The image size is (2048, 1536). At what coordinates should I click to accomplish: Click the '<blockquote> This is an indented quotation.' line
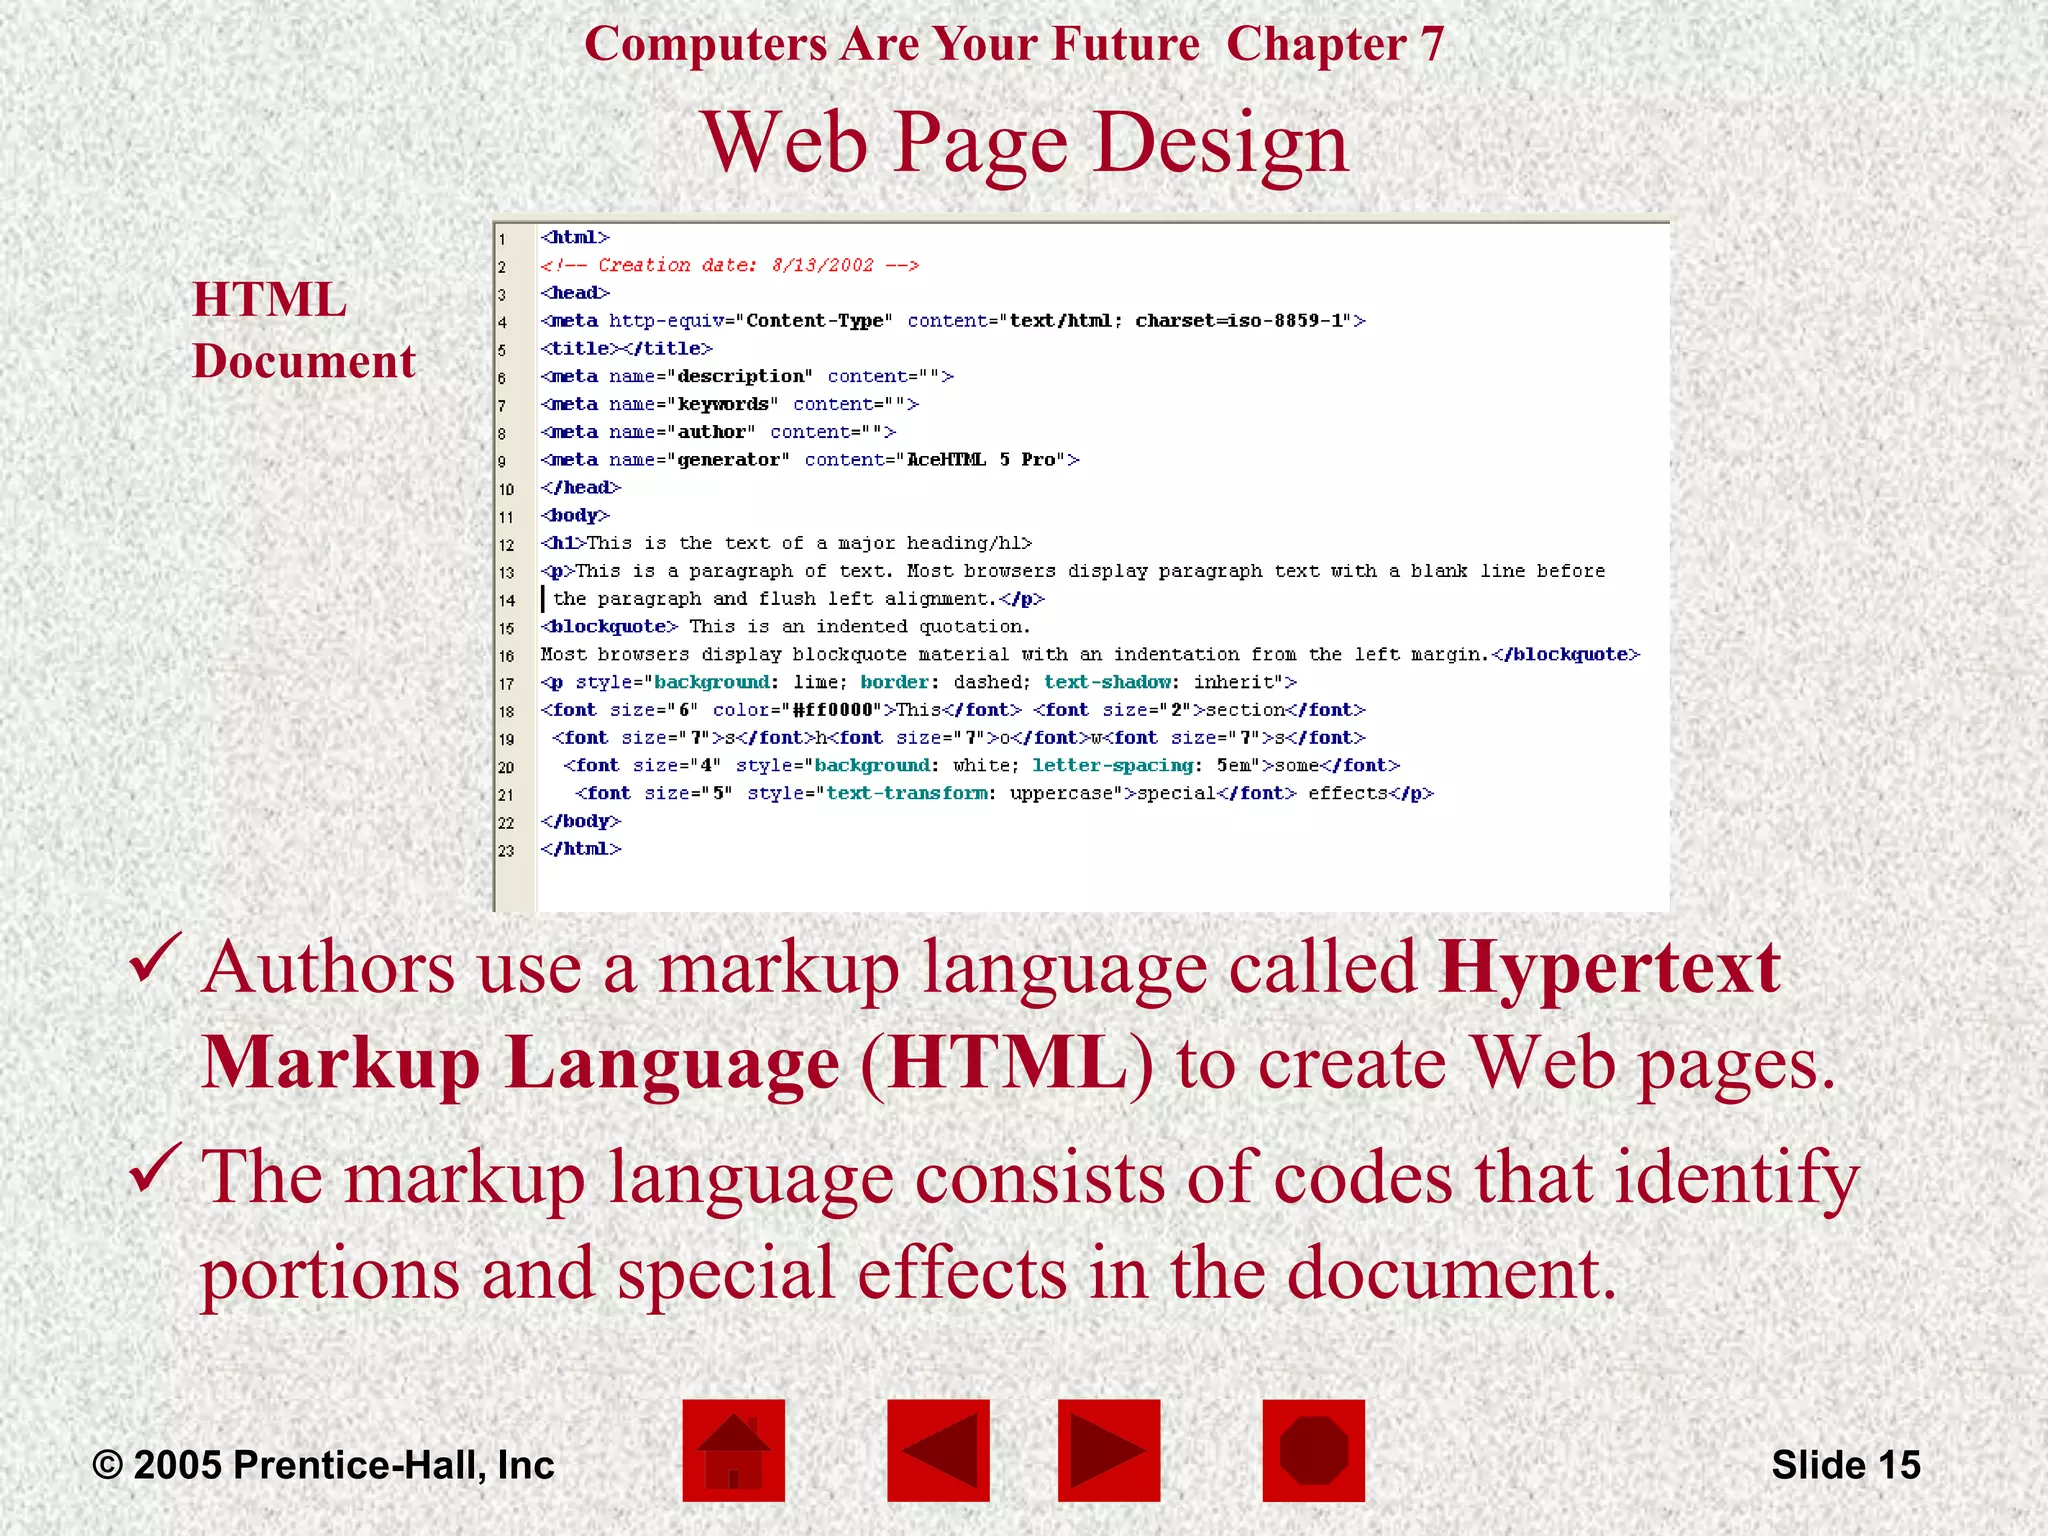(x=785, y=626)
